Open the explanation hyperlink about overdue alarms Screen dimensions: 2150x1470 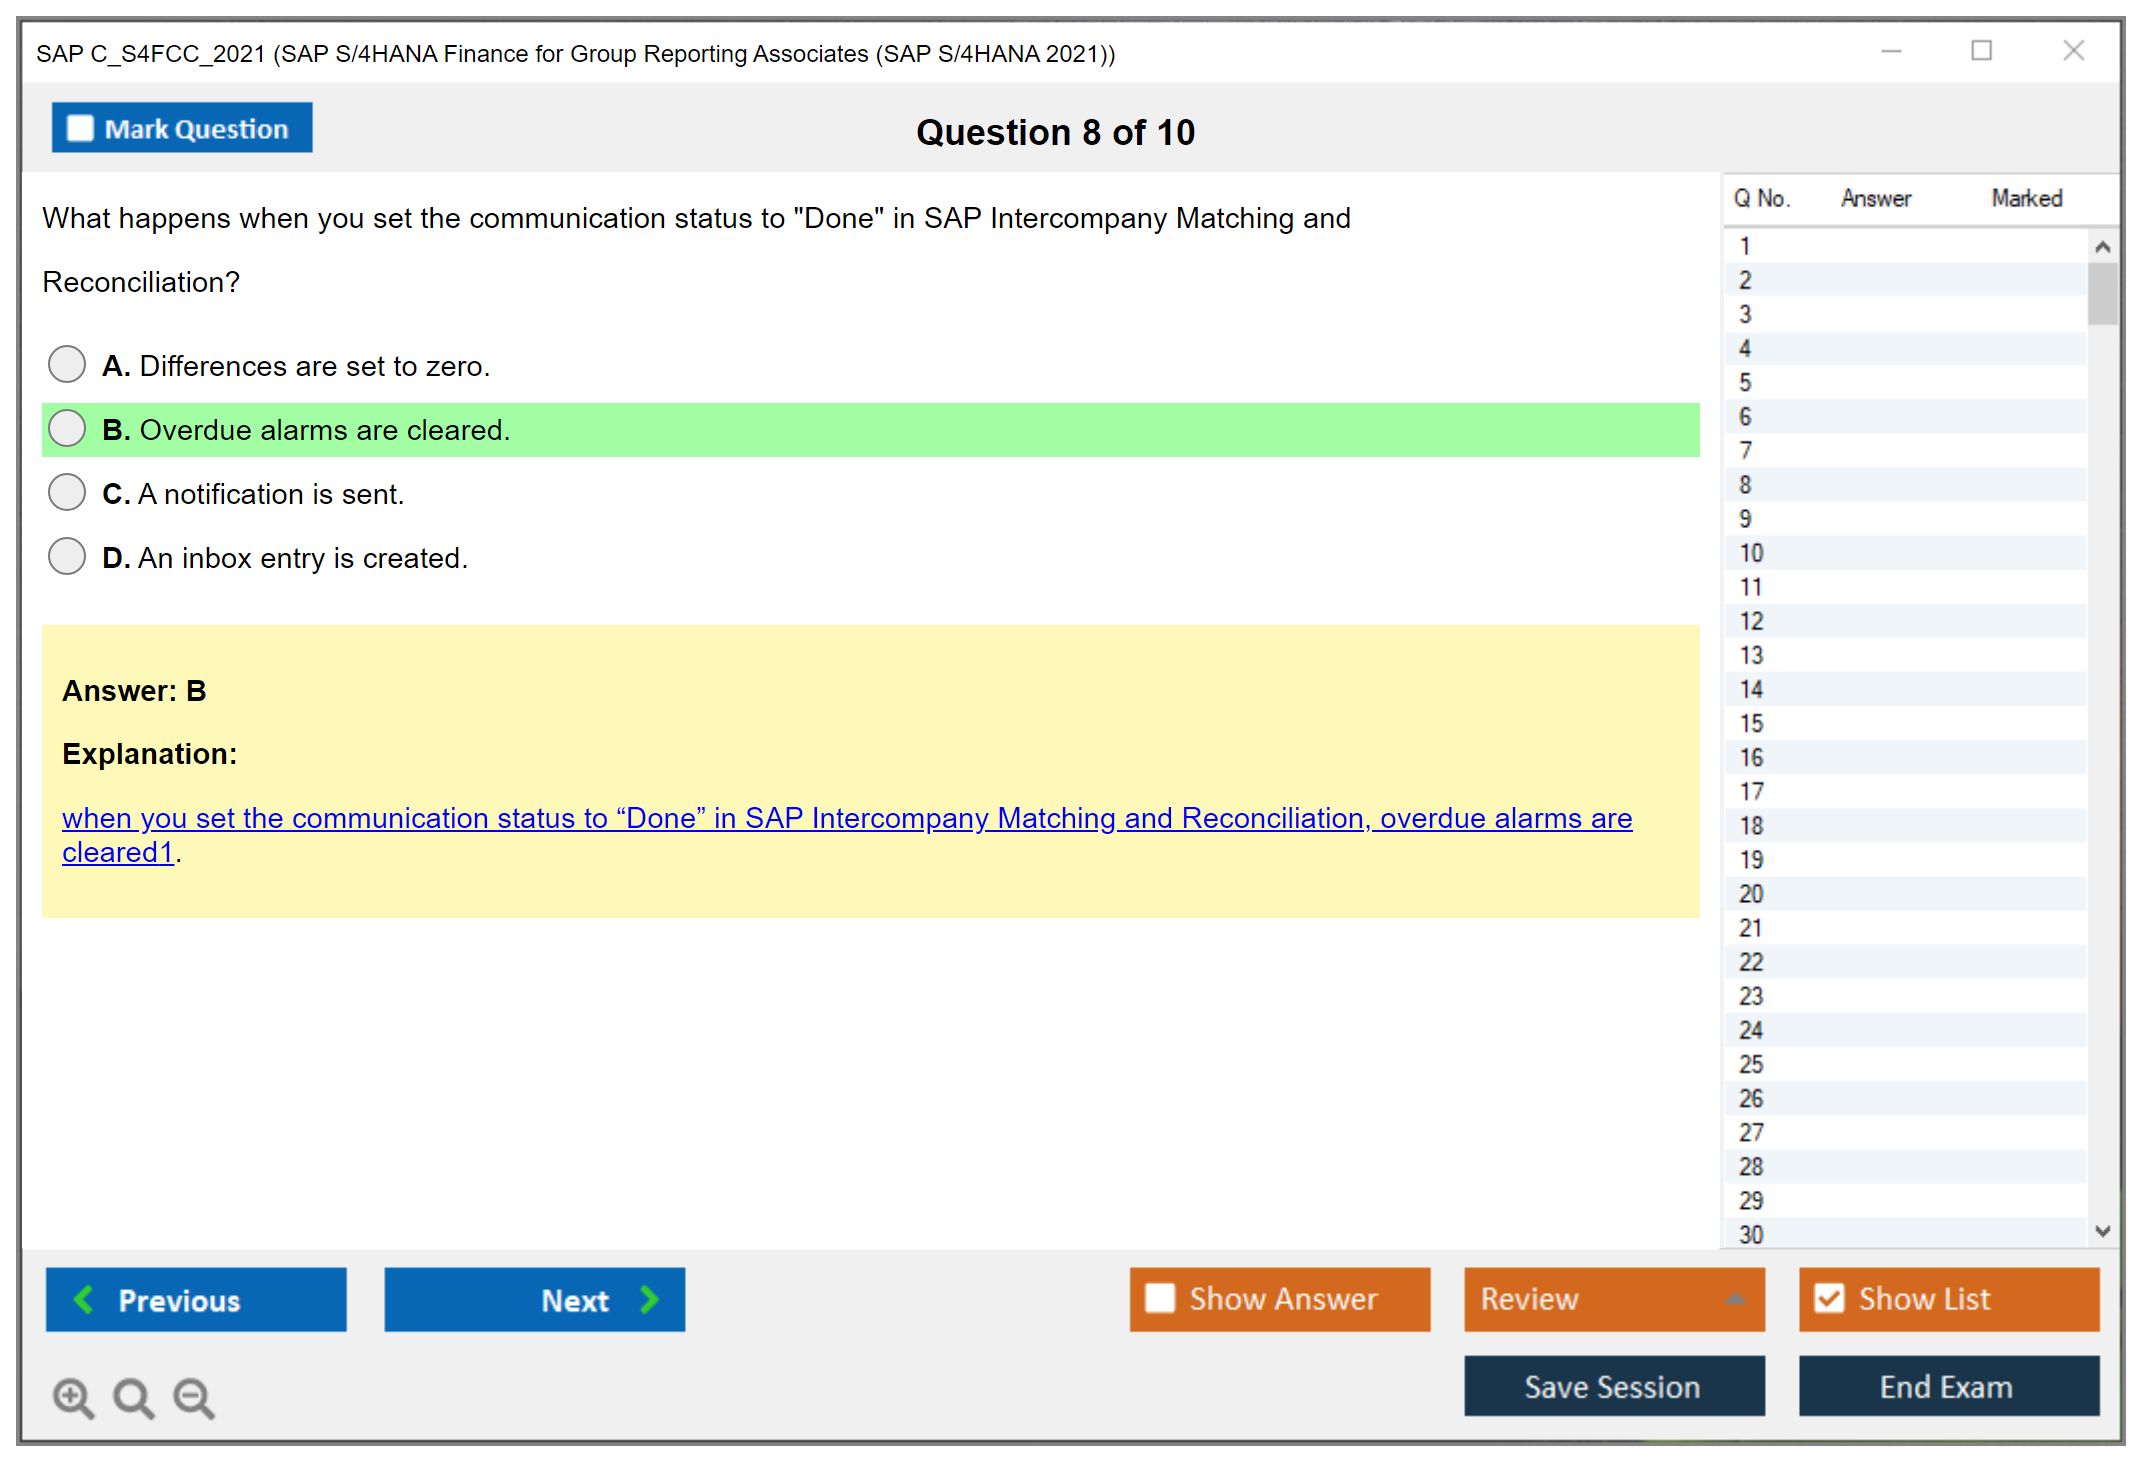[x=846, y=818]
